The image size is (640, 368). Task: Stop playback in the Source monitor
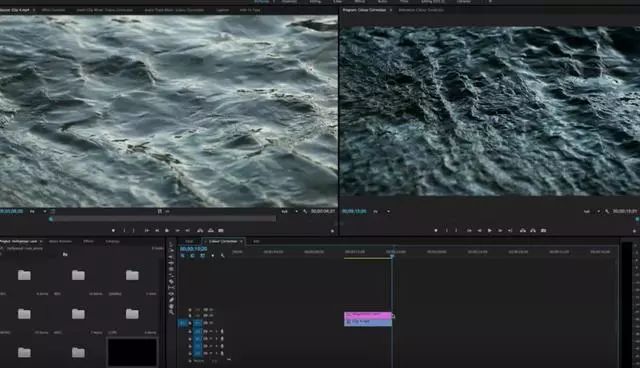tap(167, 231)
